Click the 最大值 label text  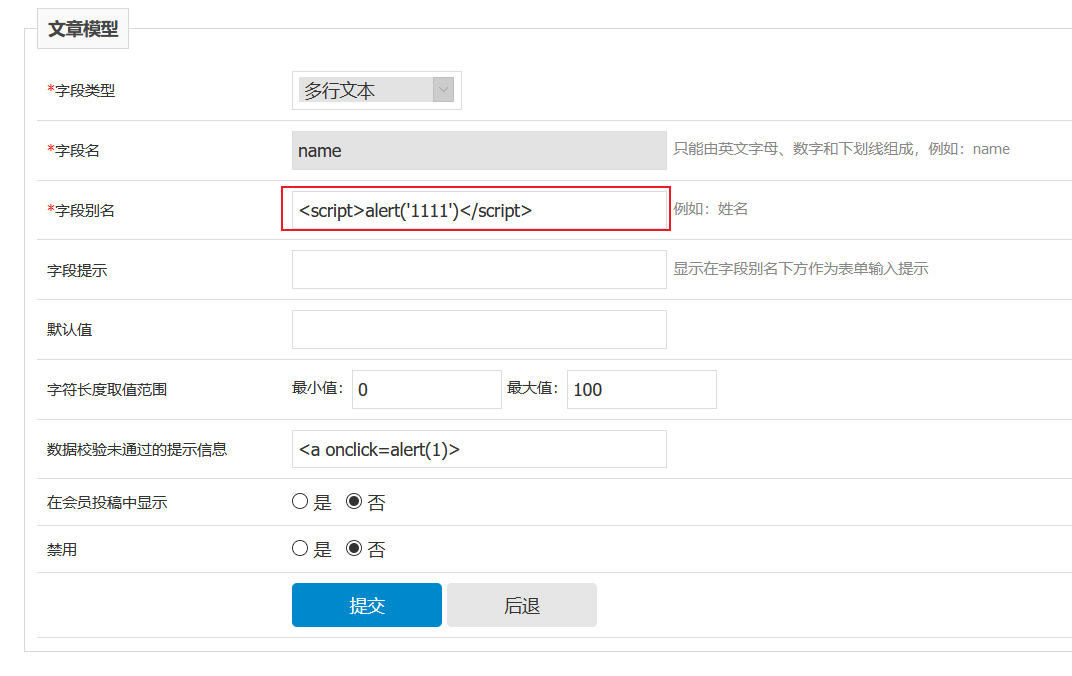point(533,388)
